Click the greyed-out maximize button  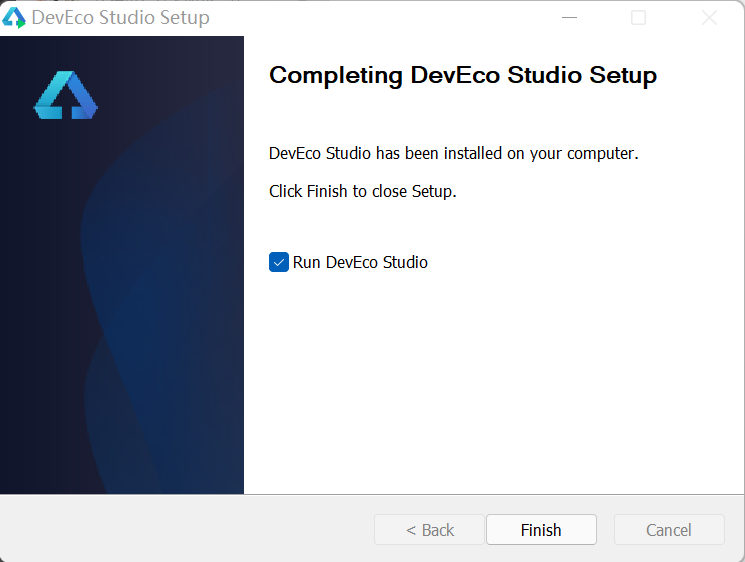[x=638, y=18]
